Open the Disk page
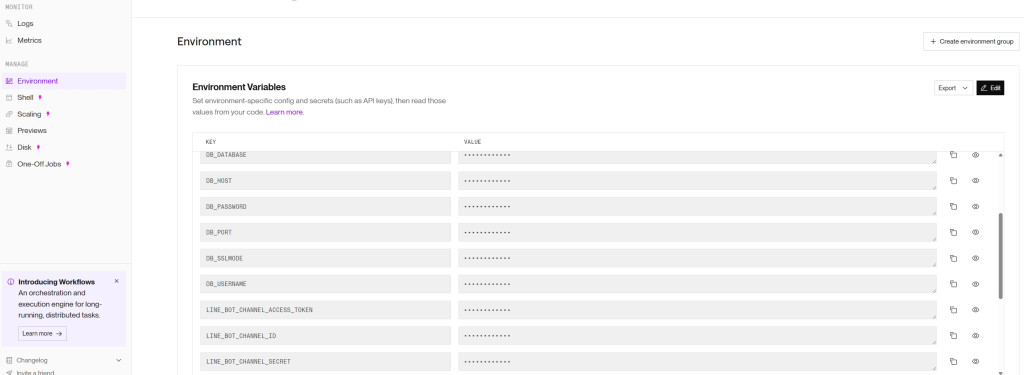The width and height of the screenshot is (1024, 375). (x=24, y=148)
